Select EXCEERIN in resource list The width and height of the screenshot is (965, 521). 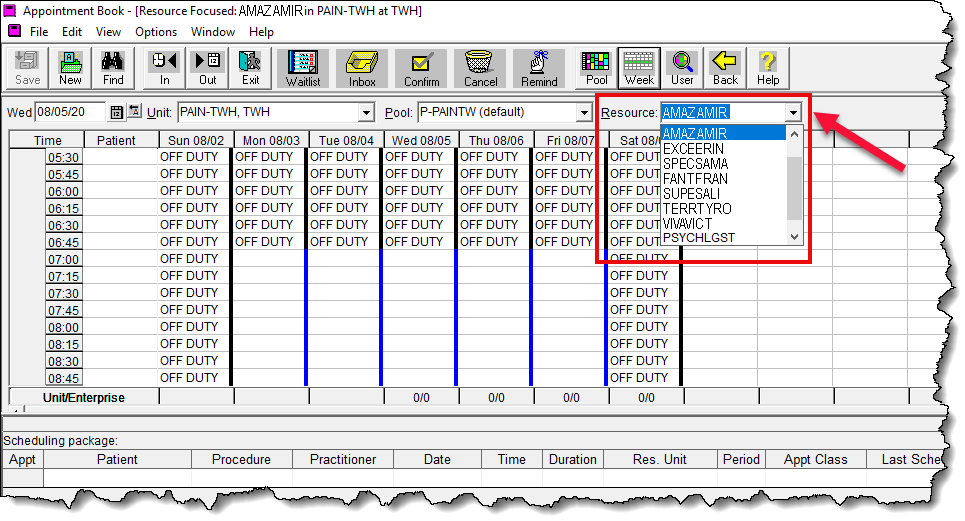click(723, 149)
